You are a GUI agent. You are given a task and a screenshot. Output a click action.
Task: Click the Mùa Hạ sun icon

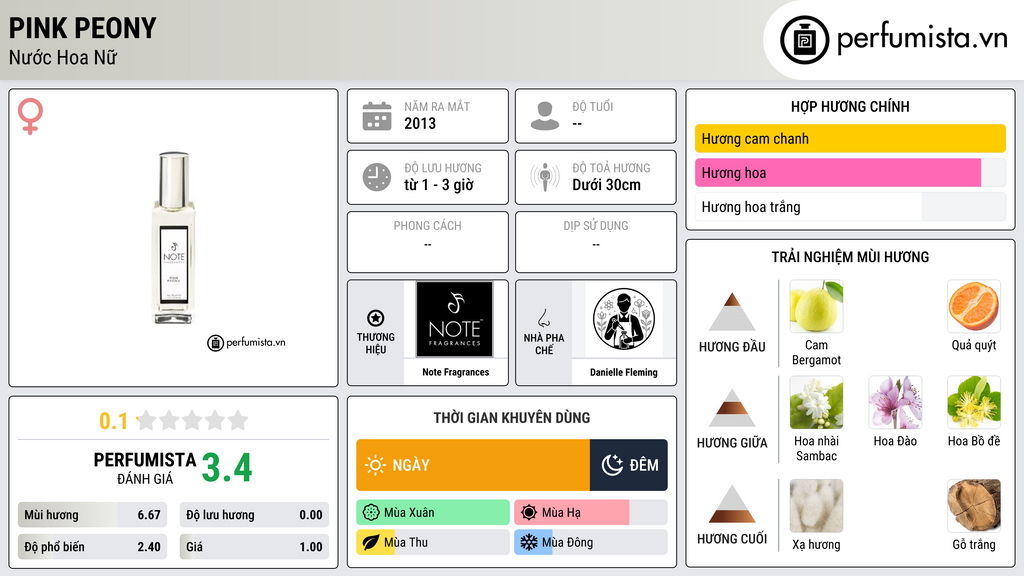click(529, 513)
